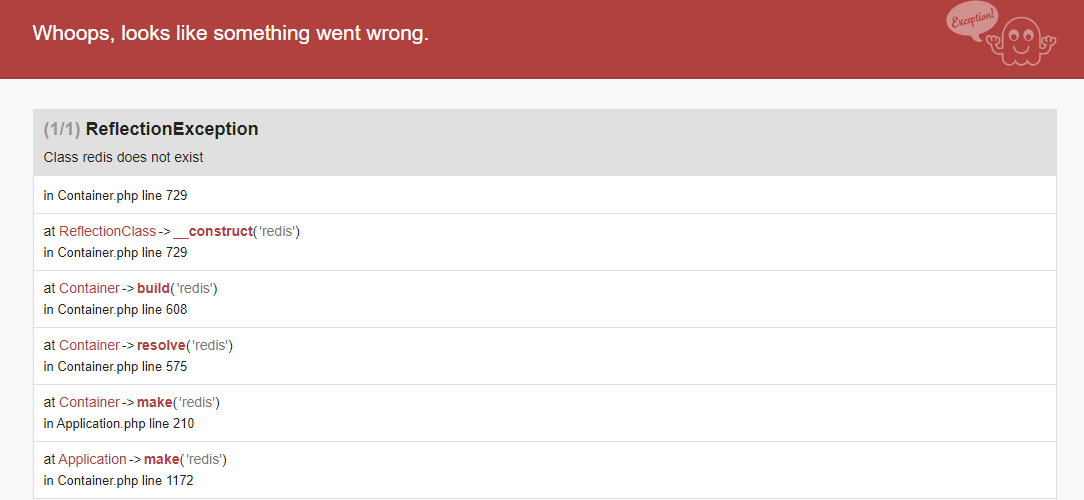Click the Exception speech bubble
1084x500 pixels.
pos(973,21)
